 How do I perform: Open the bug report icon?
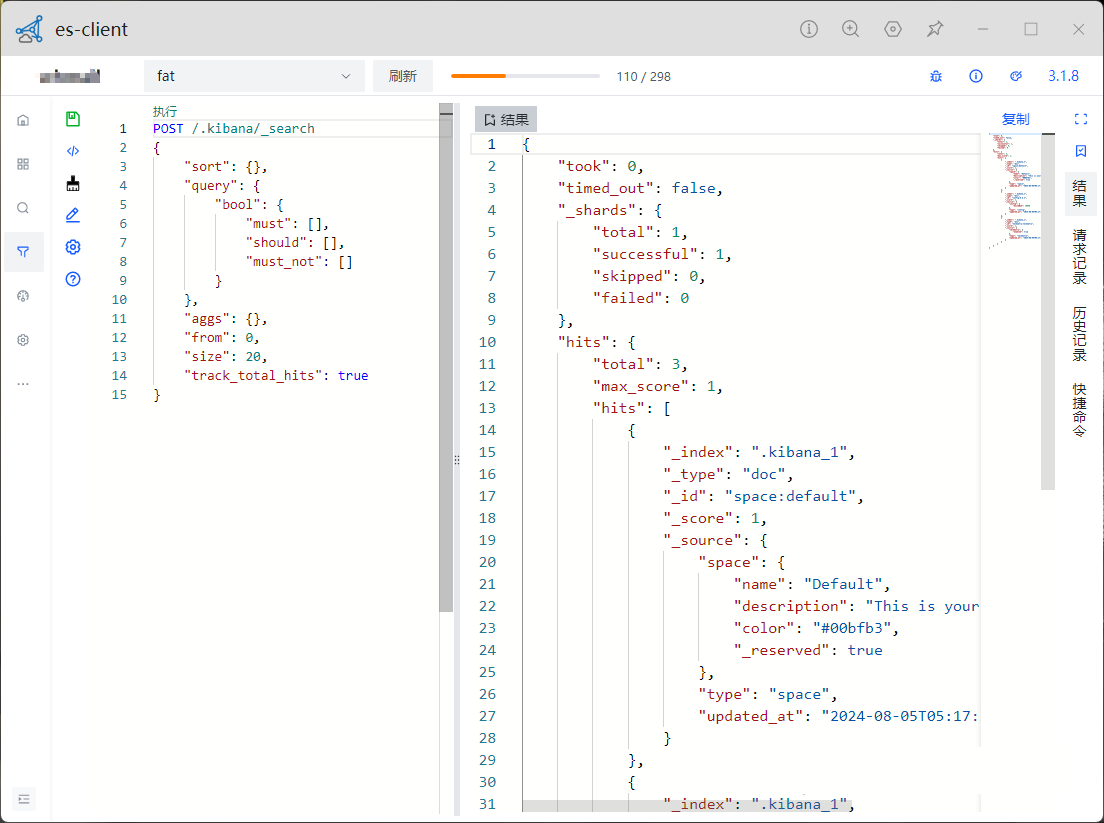pos(936,76)
